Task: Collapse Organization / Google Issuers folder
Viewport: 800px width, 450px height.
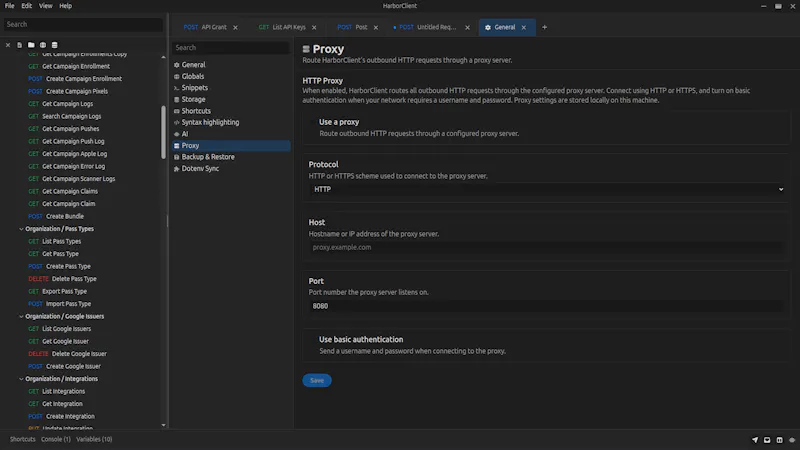Action: pos(21,316)
